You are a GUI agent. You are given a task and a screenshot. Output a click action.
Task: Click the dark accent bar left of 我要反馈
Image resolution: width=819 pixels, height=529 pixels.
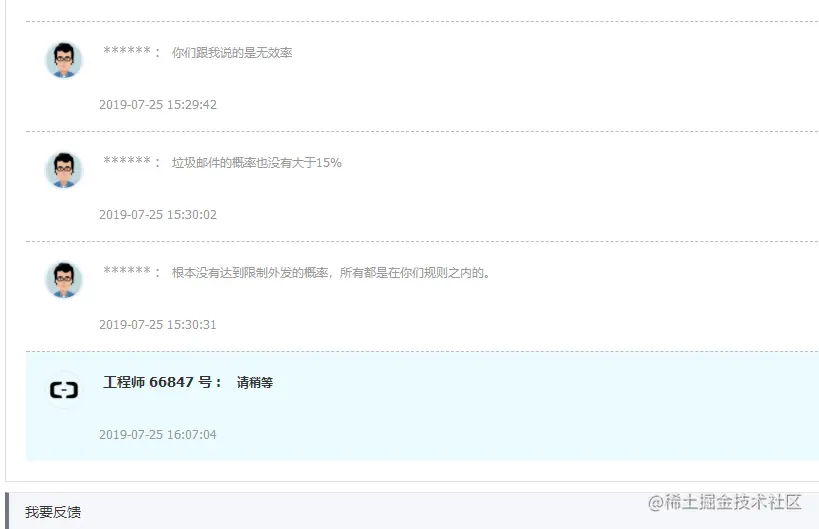pyautogui.click(x=7, y=511)
